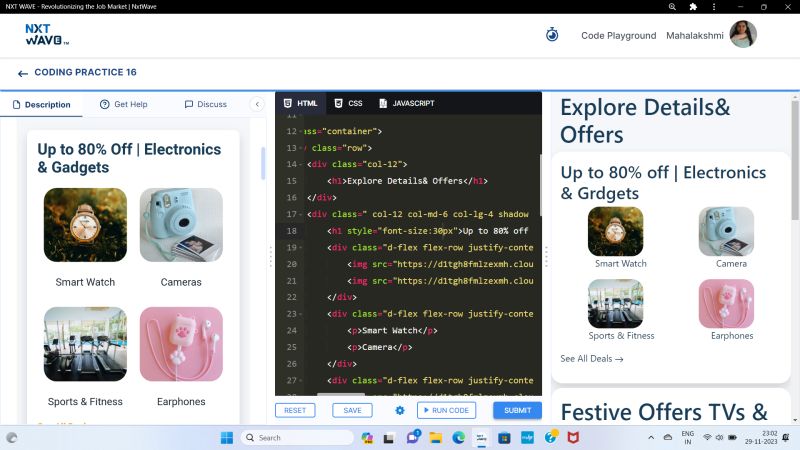The image size is (800, 450).
Task: Click the browser zoom magnifier icon
Action: [673, 7]
